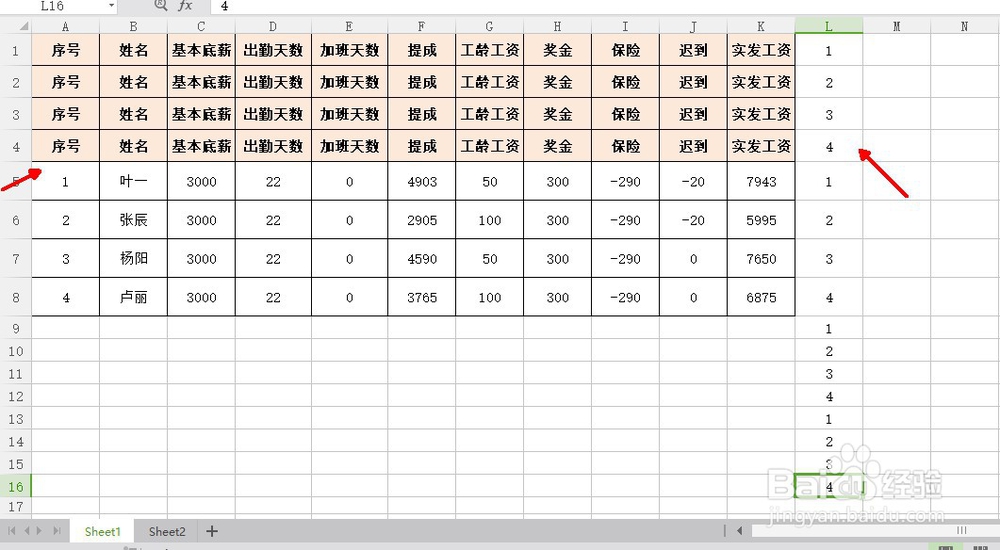The image size is (1000, 550).
Task: Click the 4590 commission cell
Action: coord(422,258)
